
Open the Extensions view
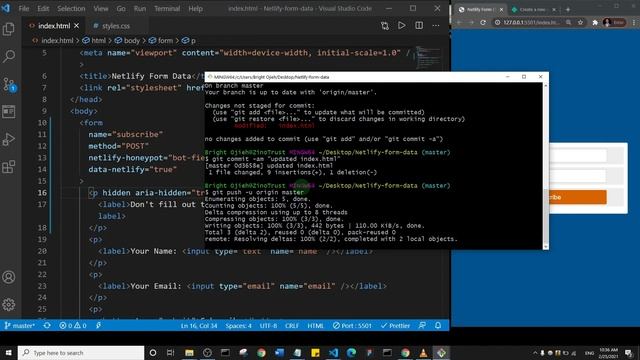(9, 167)
